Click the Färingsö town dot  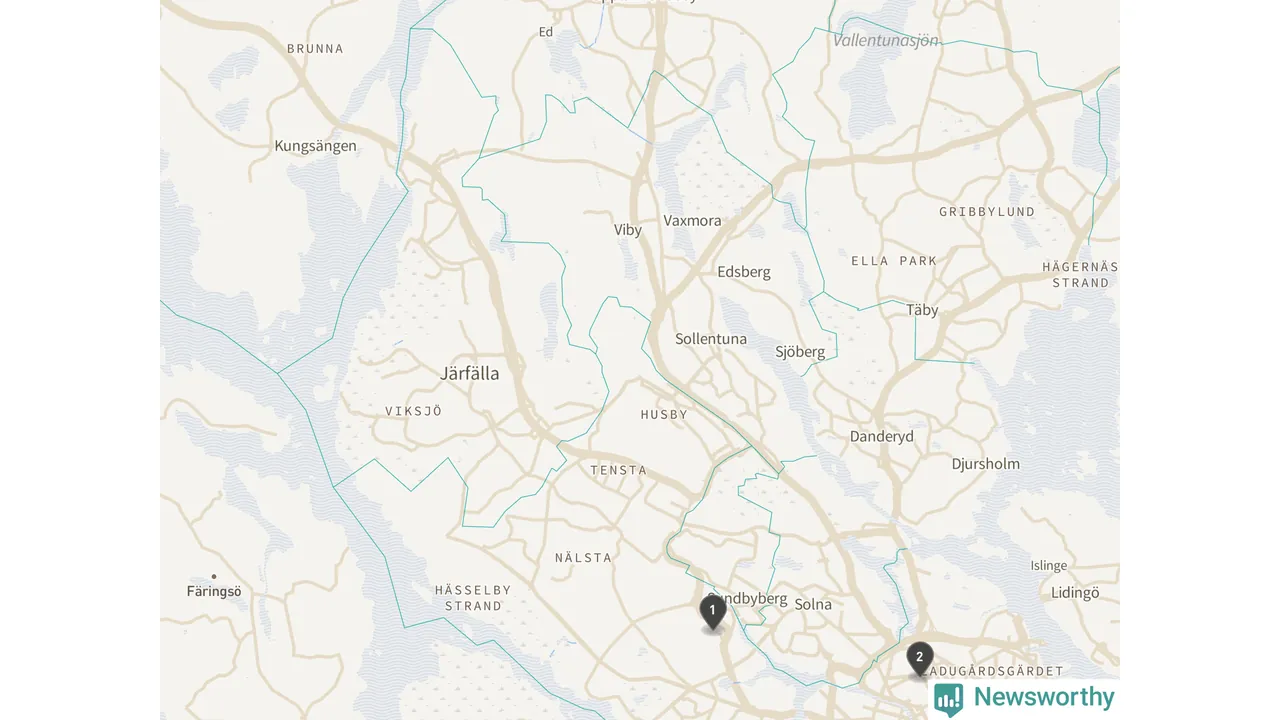[x=214, y=576]
